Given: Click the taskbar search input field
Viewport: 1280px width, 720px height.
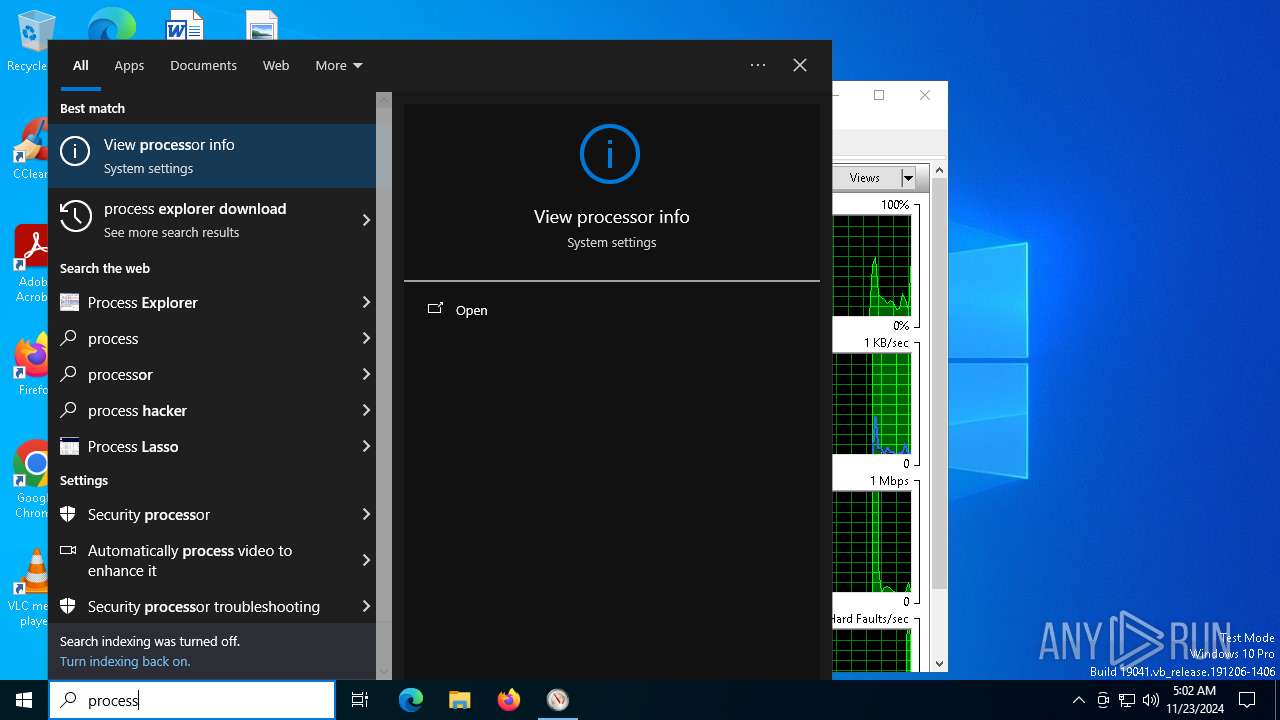Looking at the screenshot, I should point(192,700).
